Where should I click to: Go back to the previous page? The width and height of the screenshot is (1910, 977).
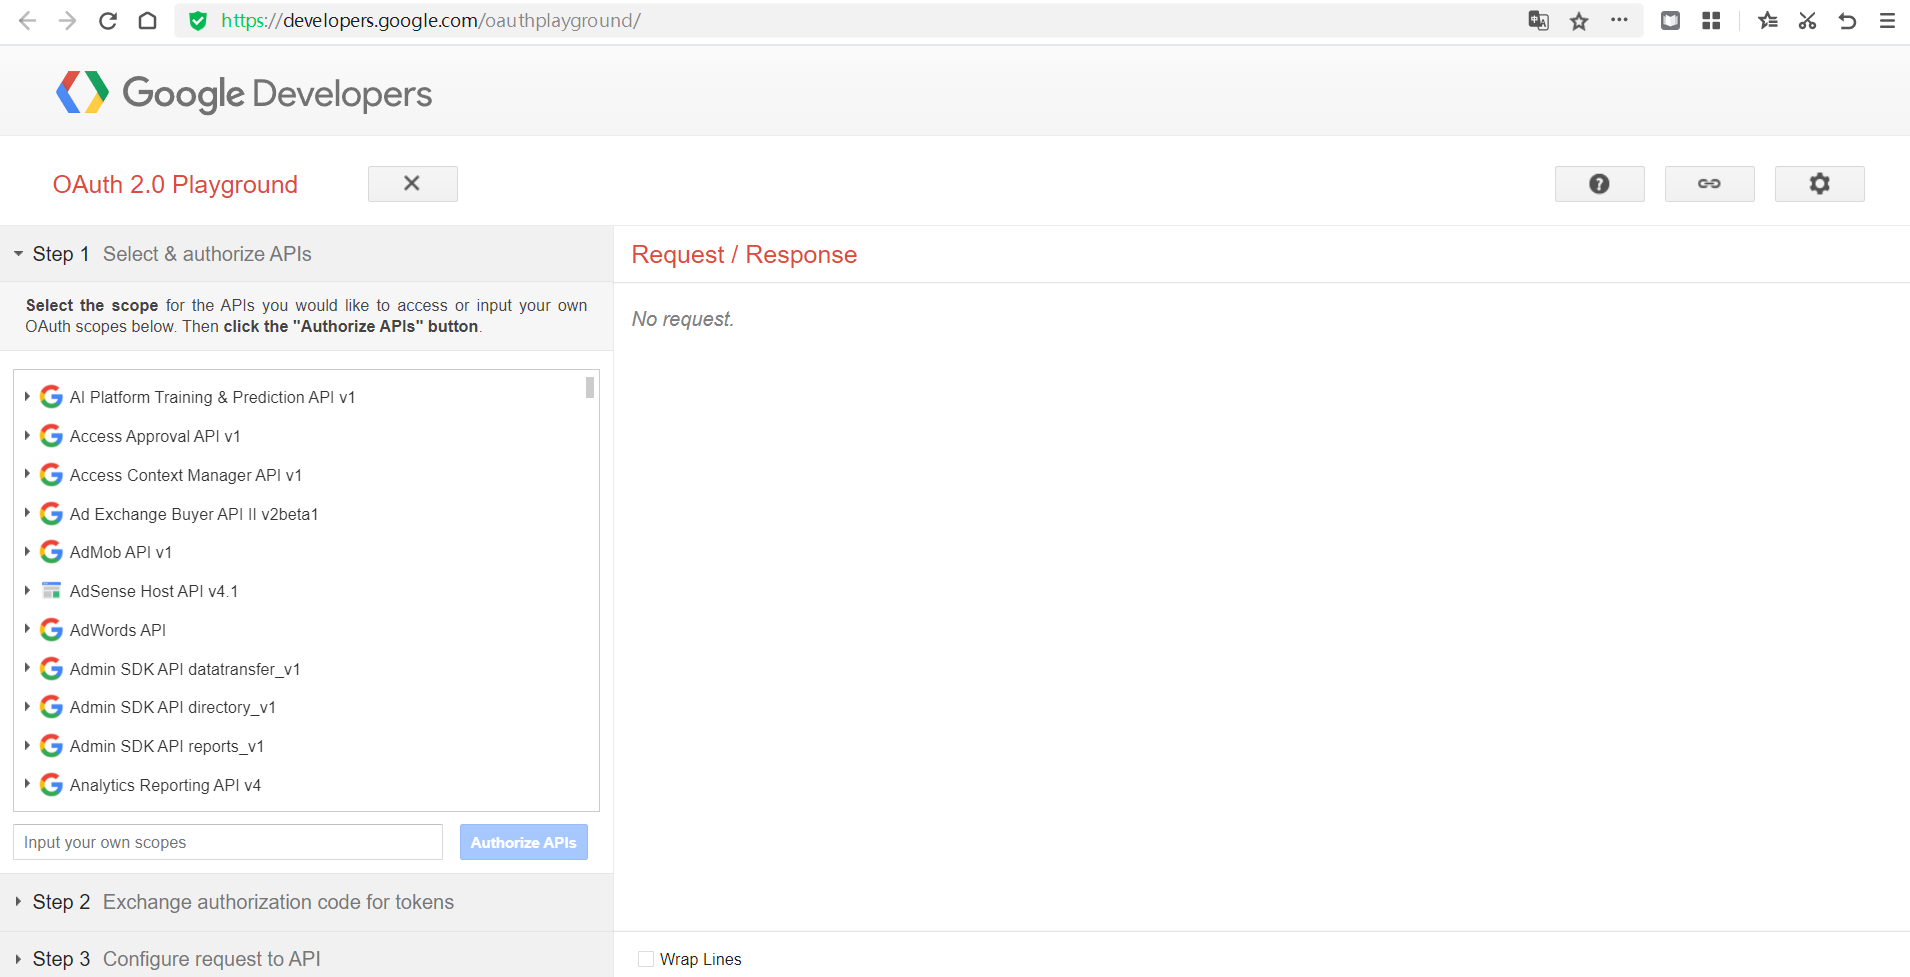tap(27, 20)
